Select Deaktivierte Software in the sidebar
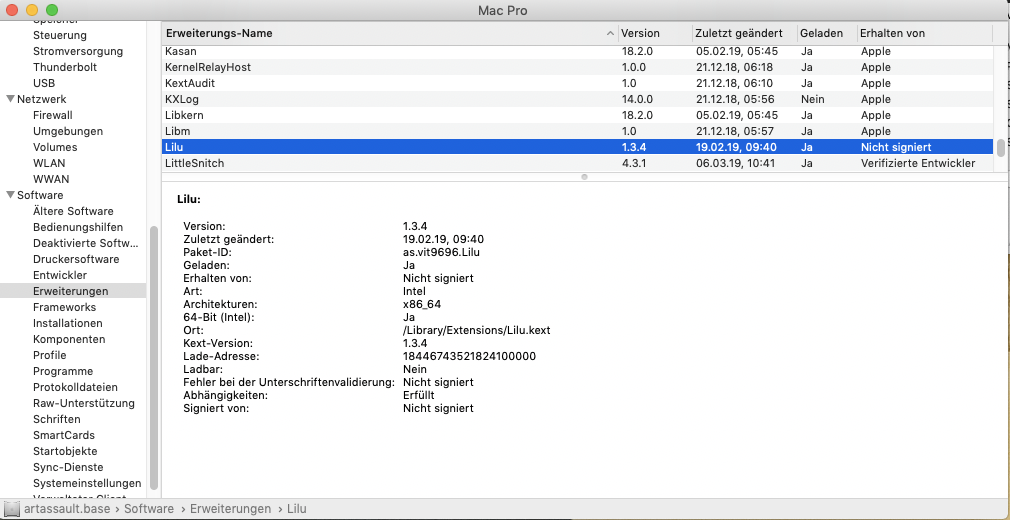This screenshot has width=1010, height=520. coord(86,243)
